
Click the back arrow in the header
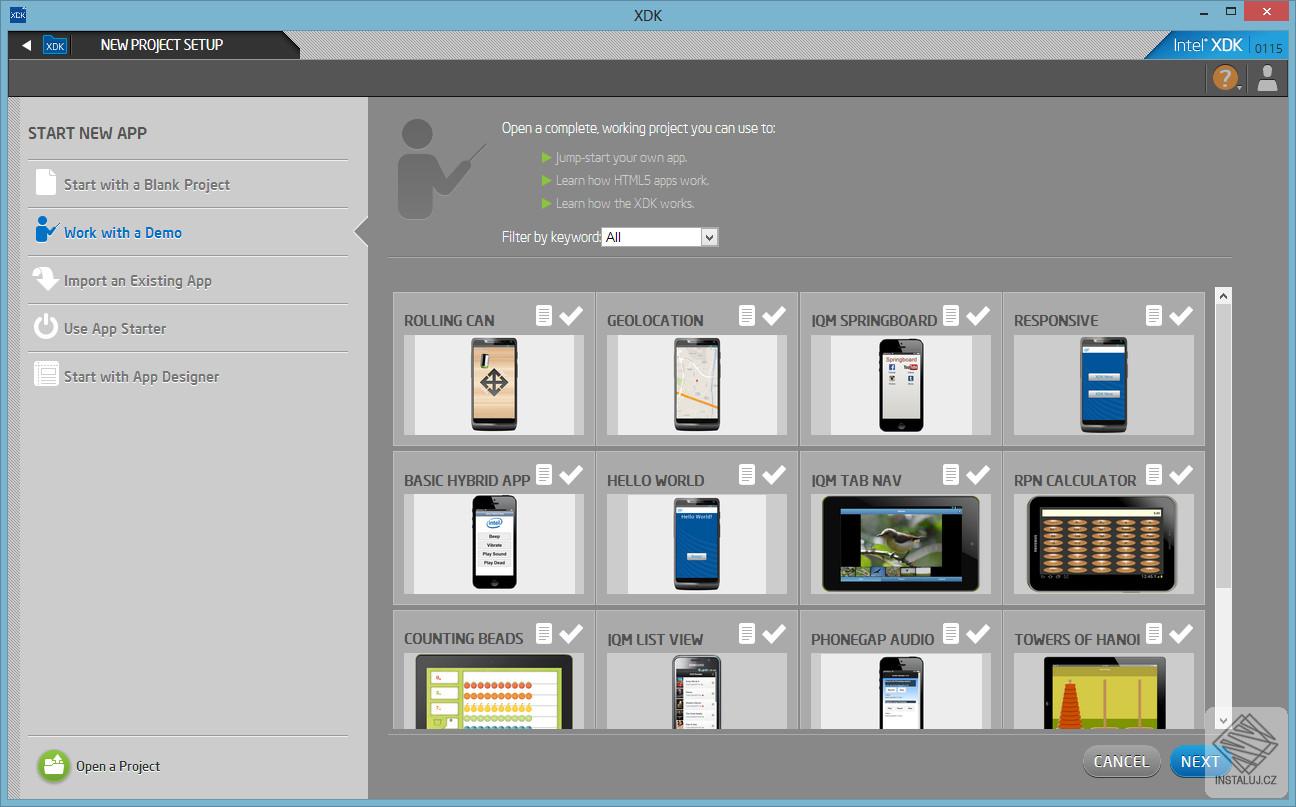point(26,45)
